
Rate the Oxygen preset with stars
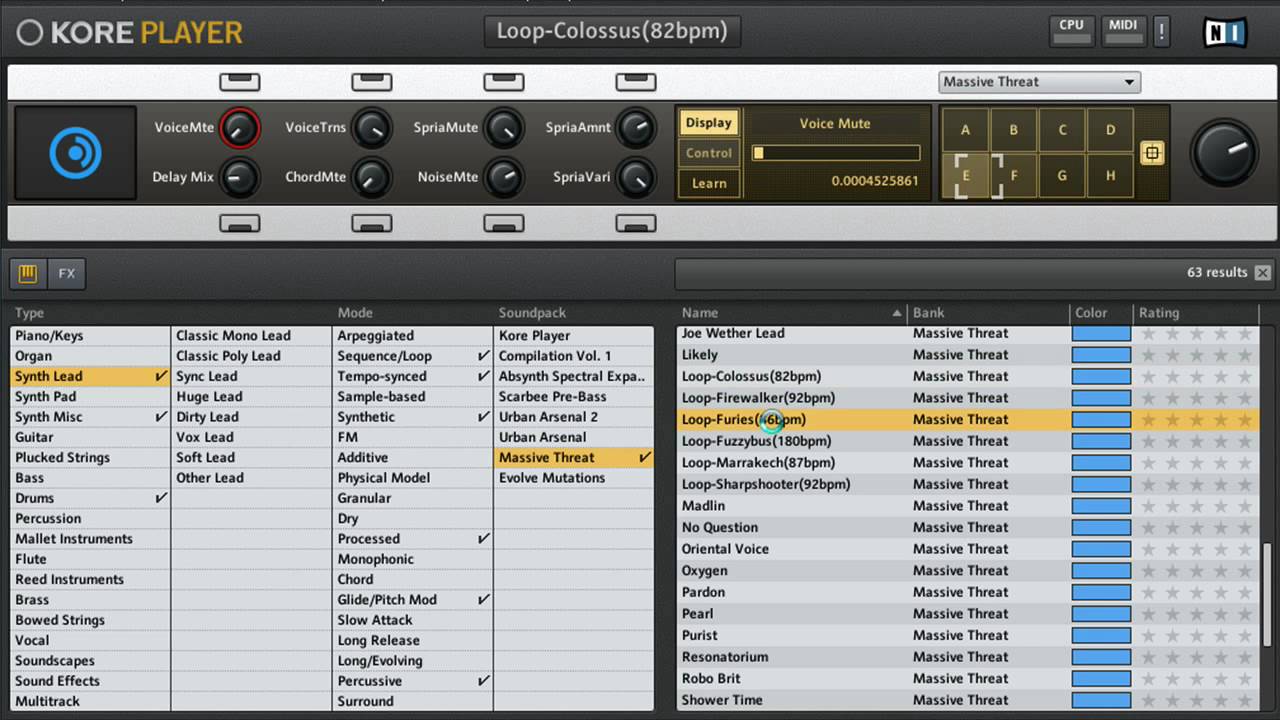tap(1196, 571)
